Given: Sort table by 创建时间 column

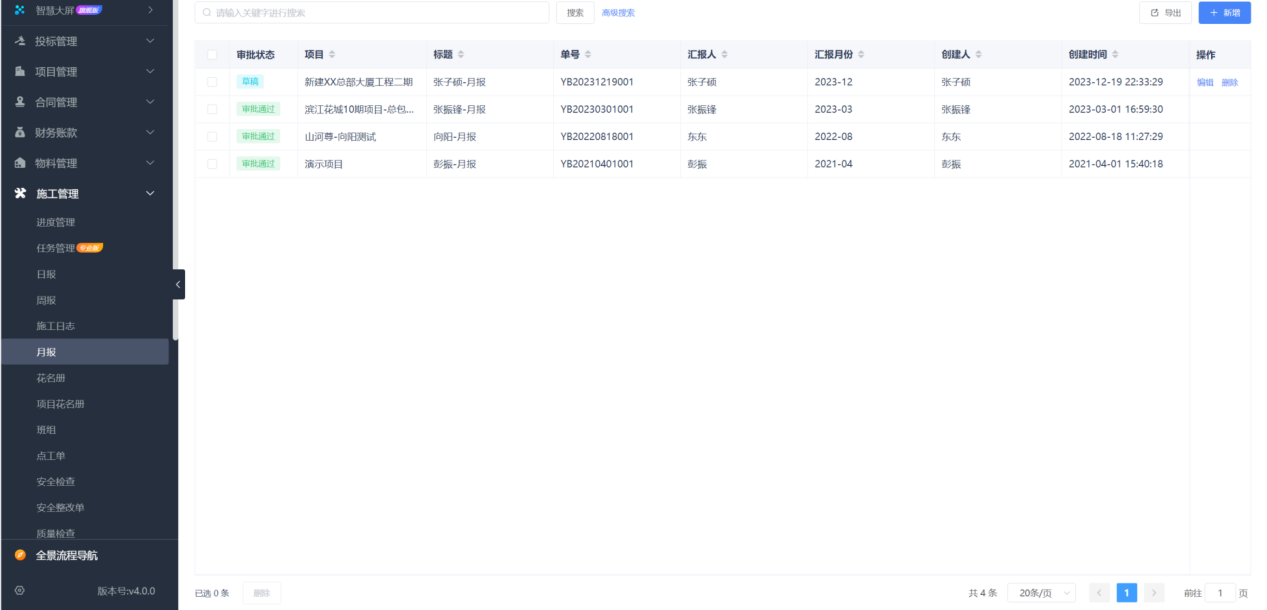Looking at the screenshot, I should tap(1115, 55).
